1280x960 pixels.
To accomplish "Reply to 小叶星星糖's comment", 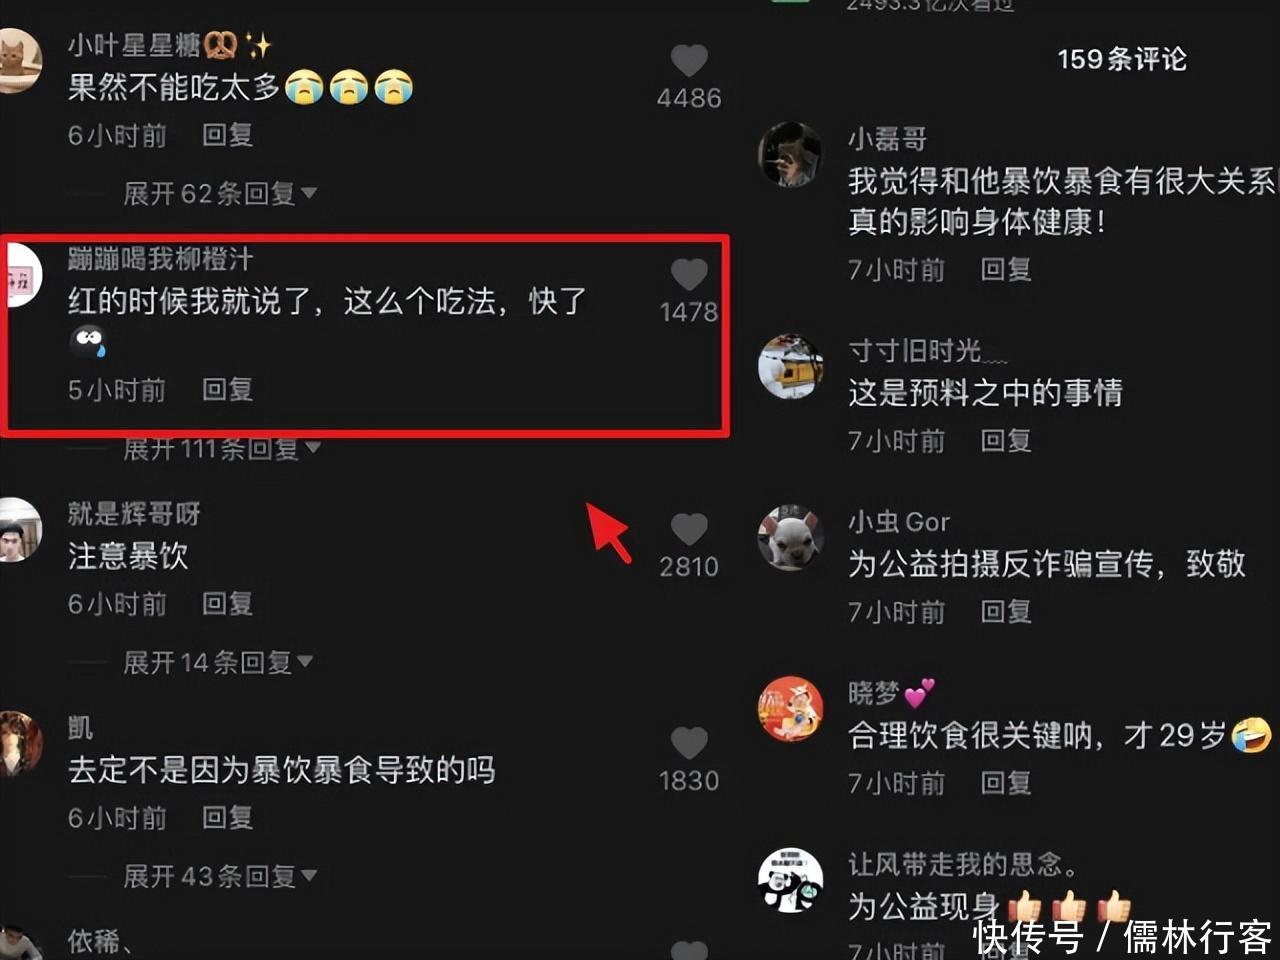I will click(x=227, y=135).
